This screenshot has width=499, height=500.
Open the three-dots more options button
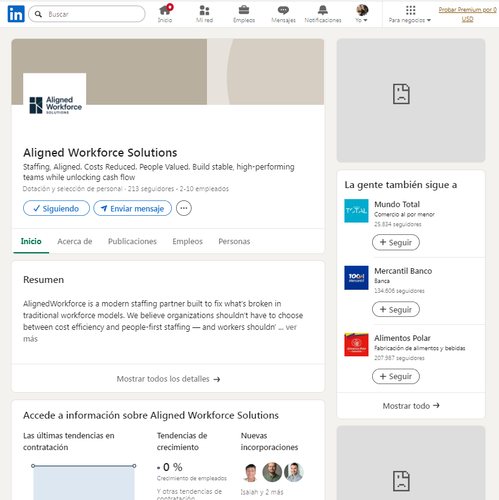pos(184,208)
